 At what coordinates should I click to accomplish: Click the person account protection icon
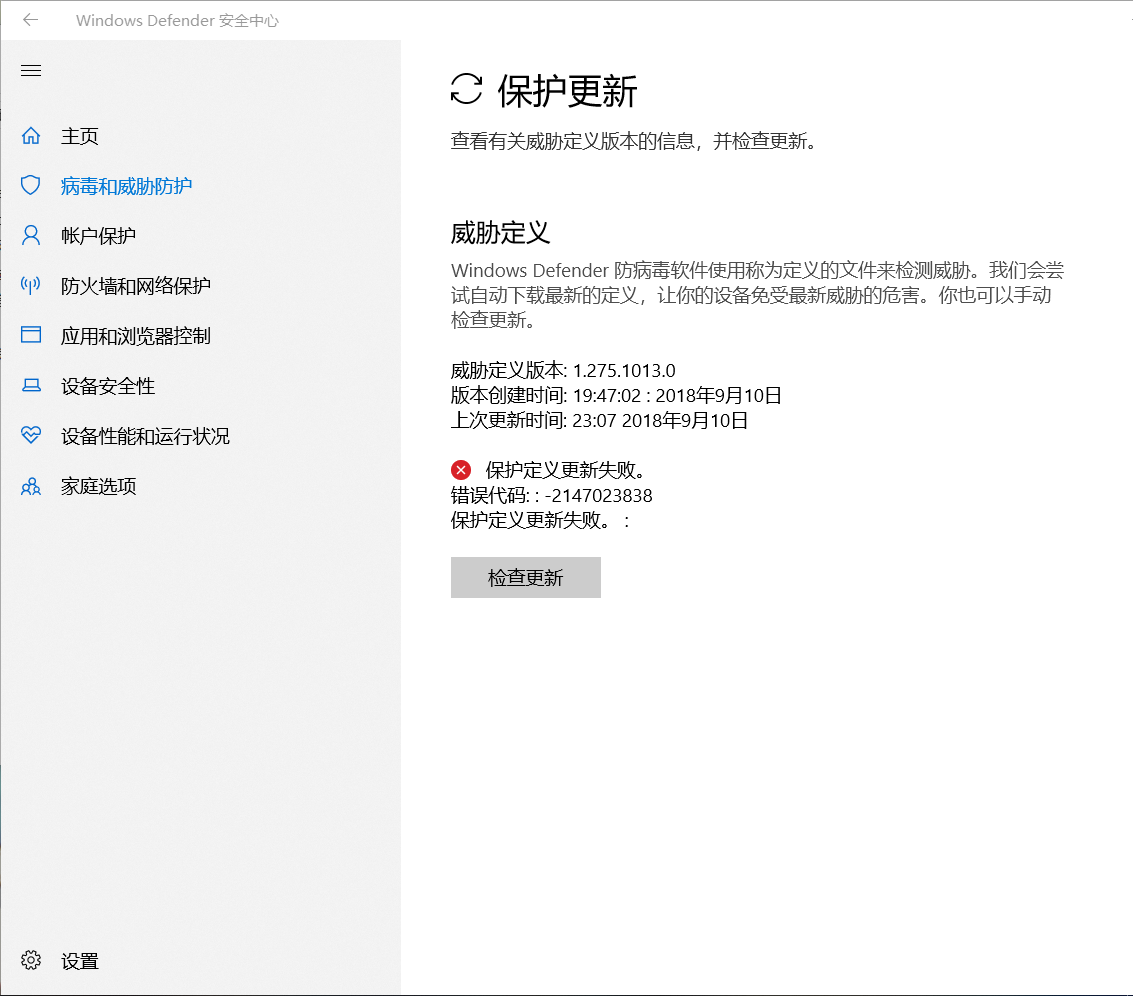click(31, 235)
